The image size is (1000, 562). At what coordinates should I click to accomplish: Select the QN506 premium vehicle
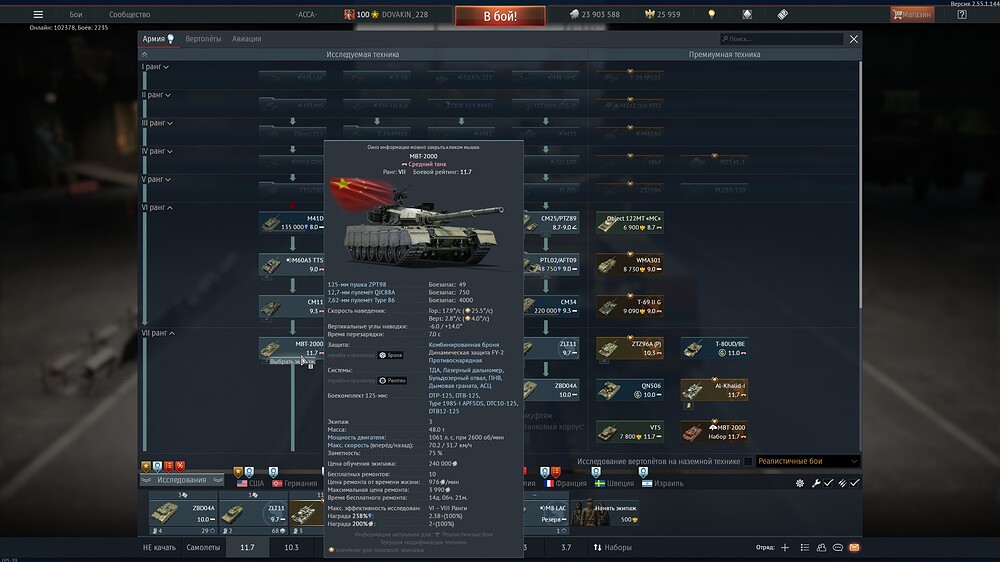[x=630, y=390]
